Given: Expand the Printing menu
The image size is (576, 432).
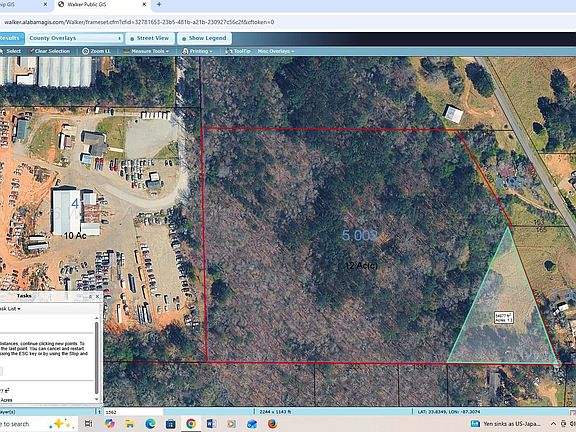Looking at the screenshot, I should [198, 51].
